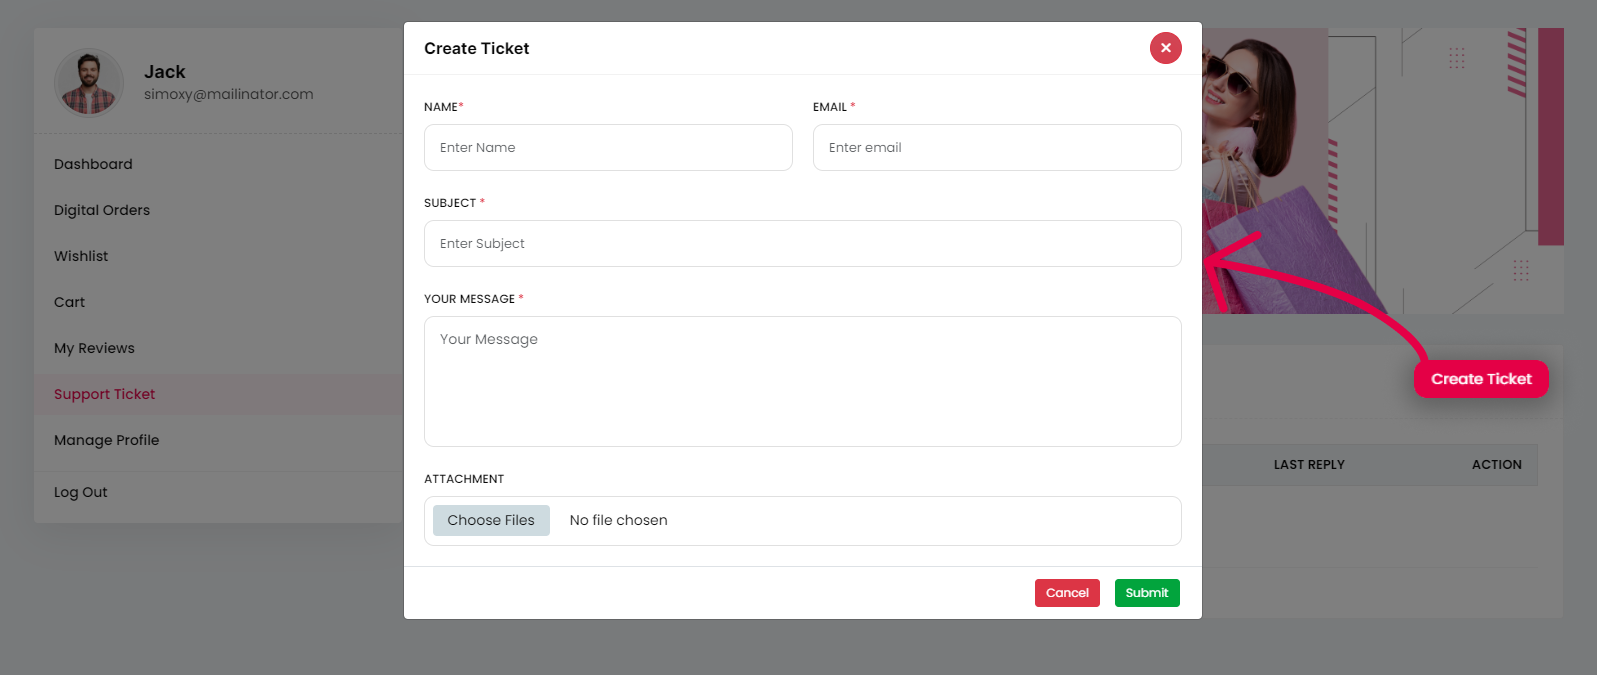1597x675 pixels.
Task: Select the highlighted Support Ticket item
Action: click(x=105, y=394)
